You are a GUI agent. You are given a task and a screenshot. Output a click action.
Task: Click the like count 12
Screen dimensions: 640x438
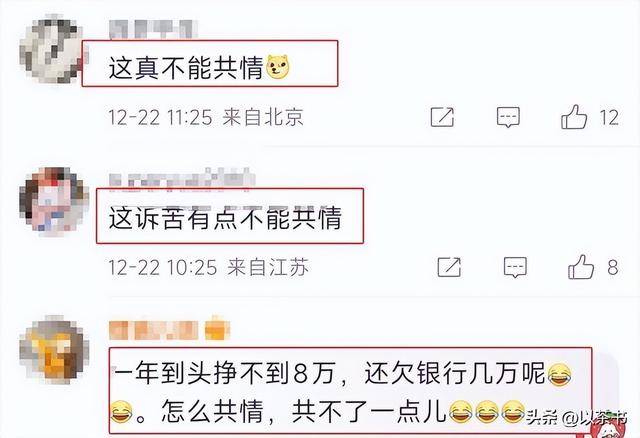pyautogui.click(x=609, y=118)
